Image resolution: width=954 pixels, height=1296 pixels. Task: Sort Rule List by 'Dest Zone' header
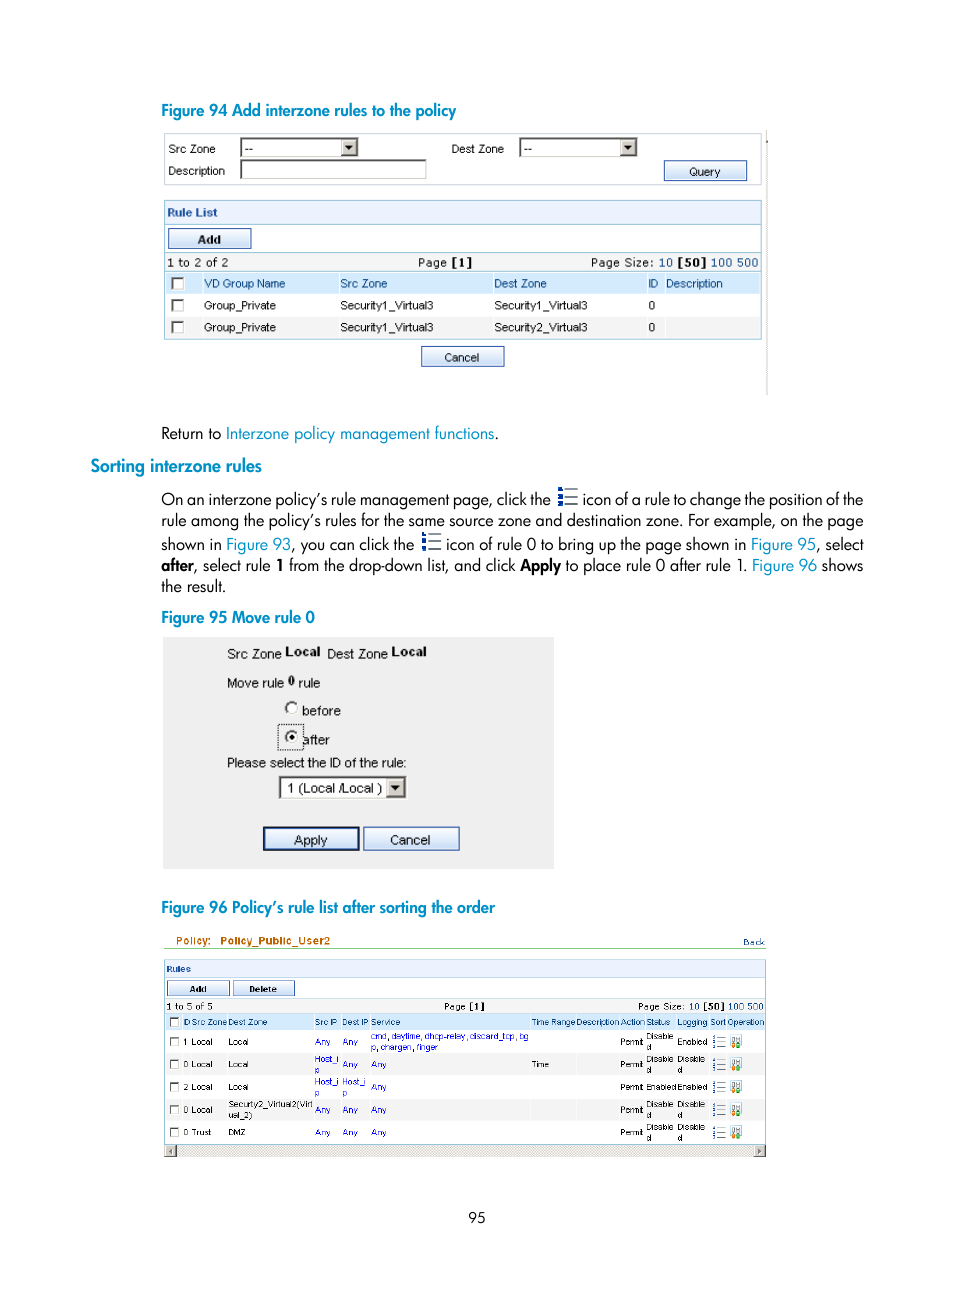[520, 284]
